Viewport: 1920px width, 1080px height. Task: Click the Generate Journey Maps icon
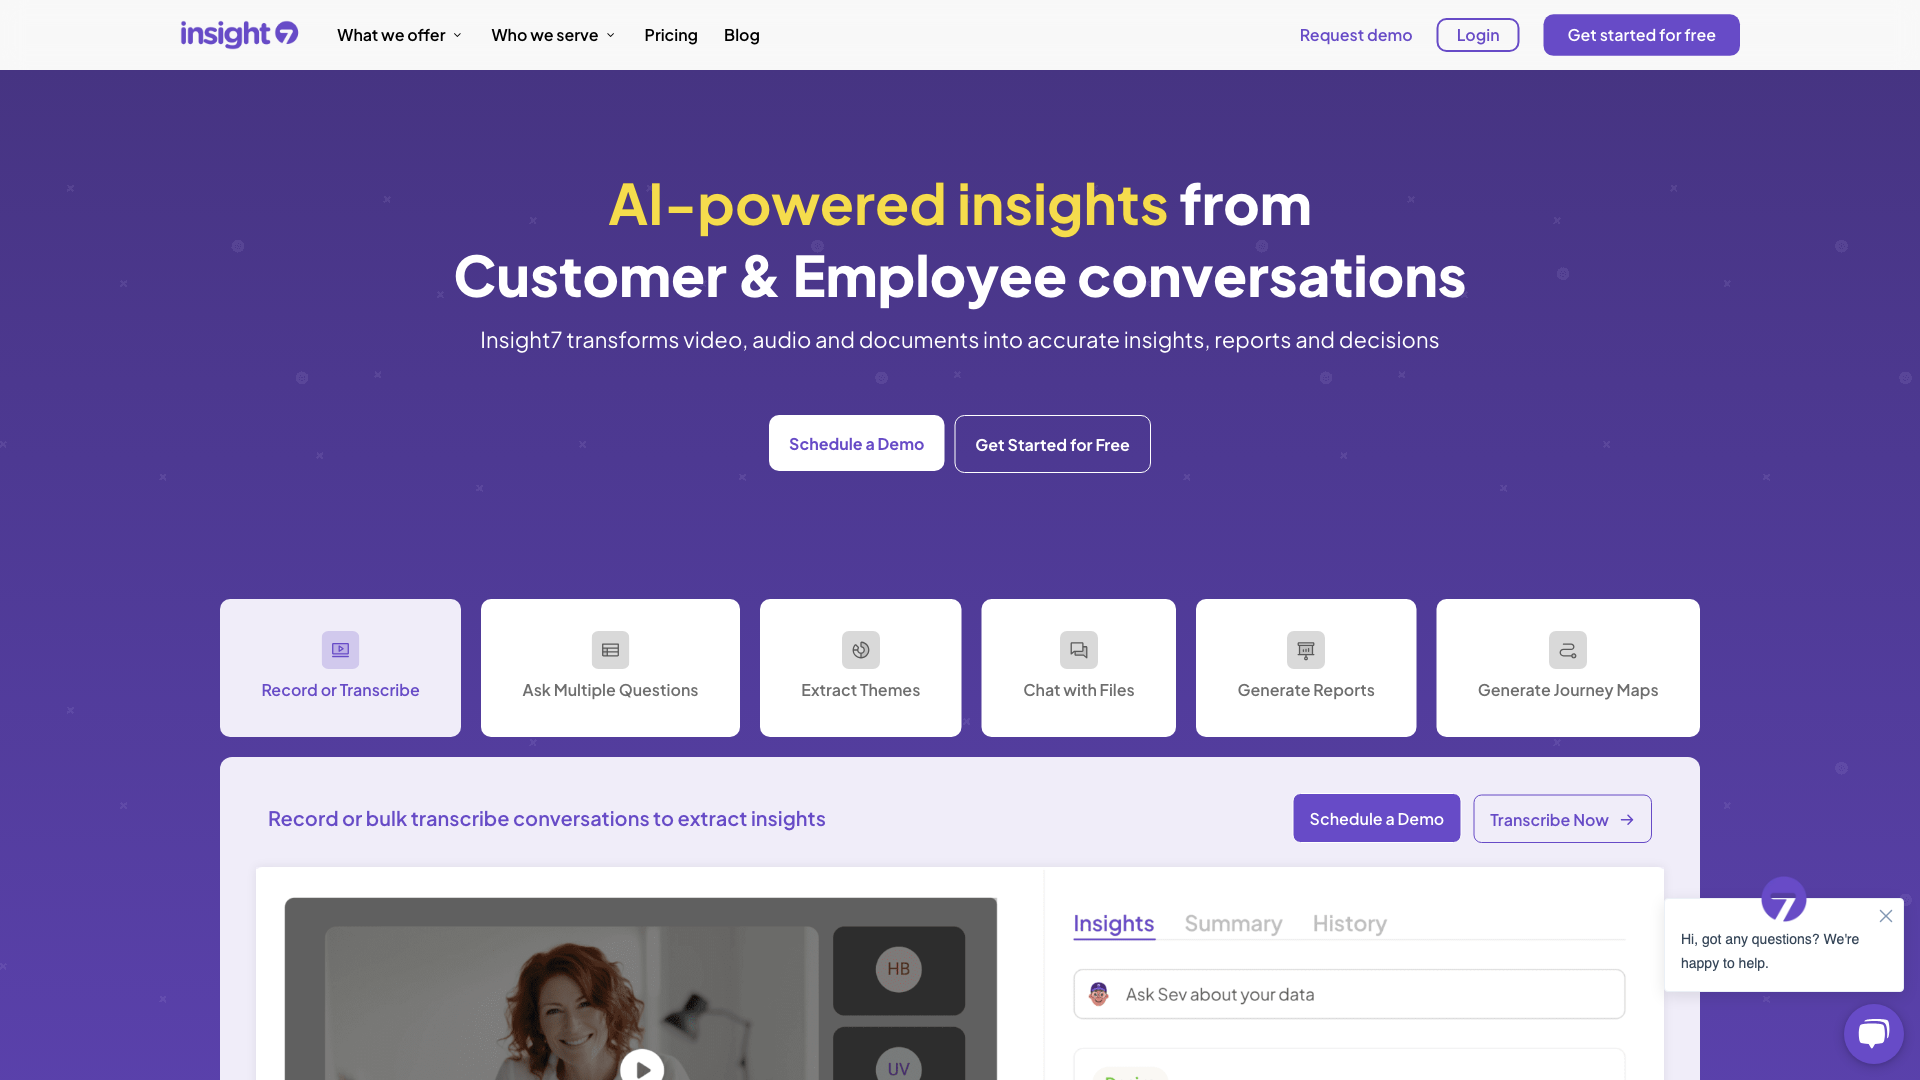point(1568,649)
